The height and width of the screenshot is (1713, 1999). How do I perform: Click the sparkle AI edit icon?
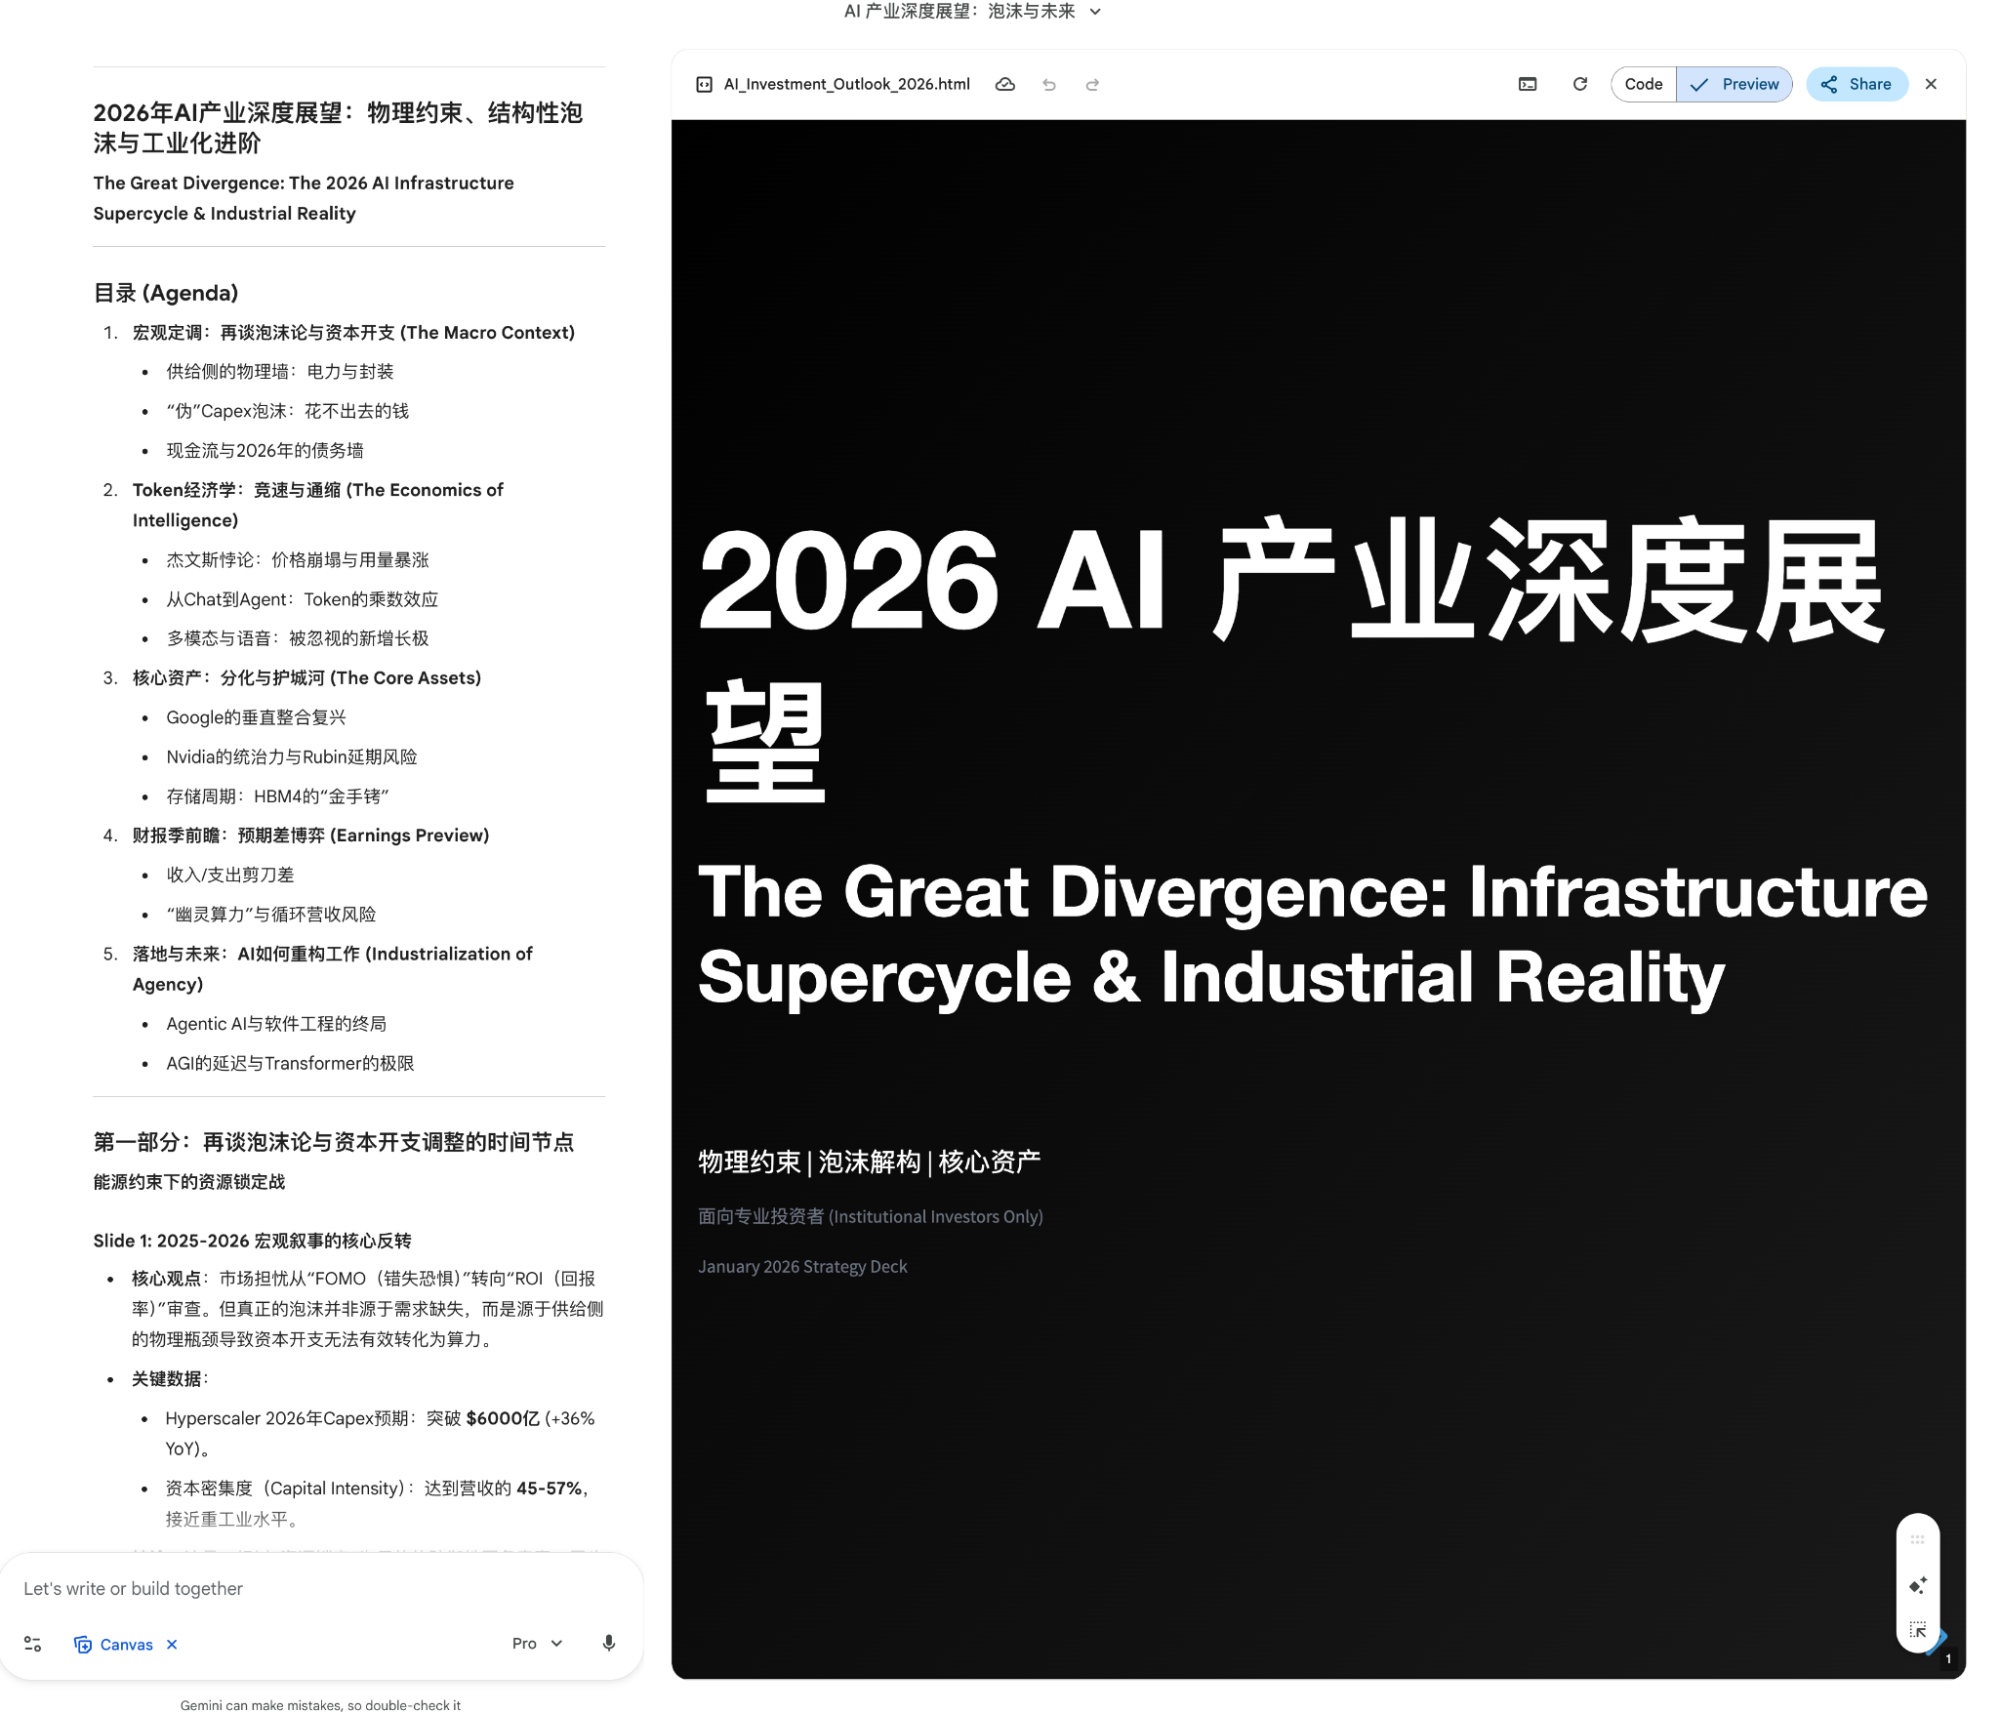point(1917,1586)
